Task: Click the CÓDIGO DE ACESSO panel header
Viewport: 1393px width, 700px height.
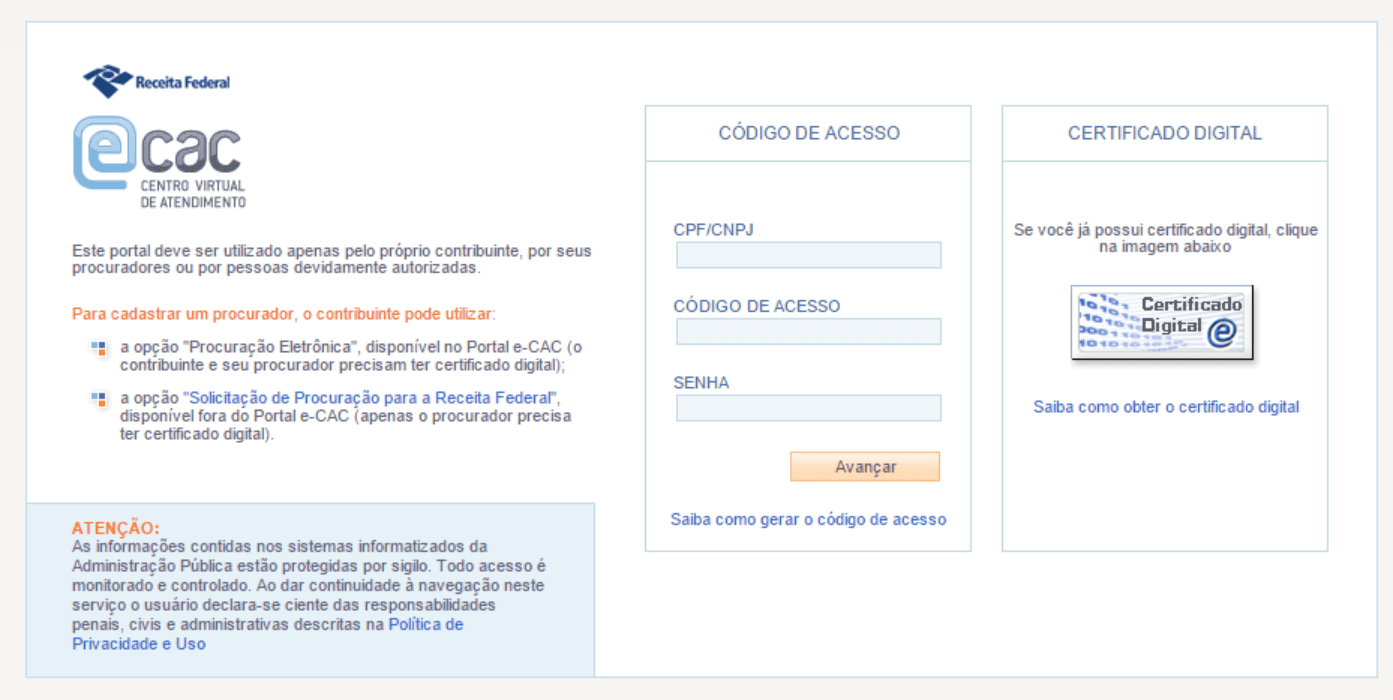Action: click(809, 133)
